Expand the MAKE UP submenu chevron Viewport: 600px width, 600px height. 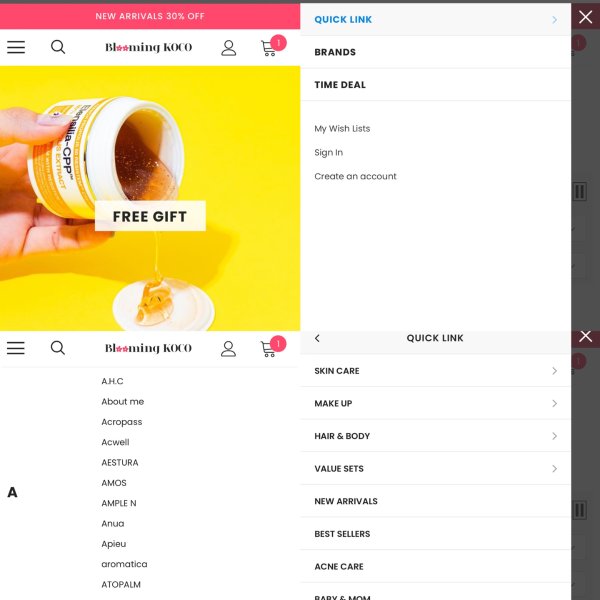point(554,403)
